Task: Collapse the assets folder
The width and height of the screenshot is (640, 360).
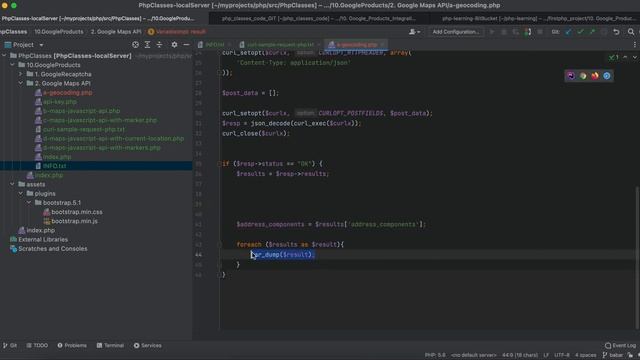Action: tap(13, 184)
